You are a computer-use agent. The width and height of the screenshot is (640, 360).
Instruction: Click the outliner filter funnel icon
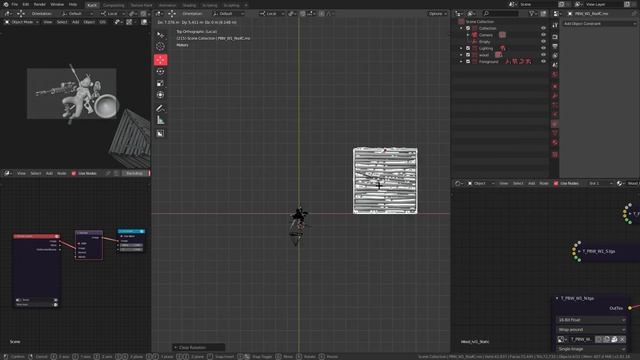(x=532, y=13)
